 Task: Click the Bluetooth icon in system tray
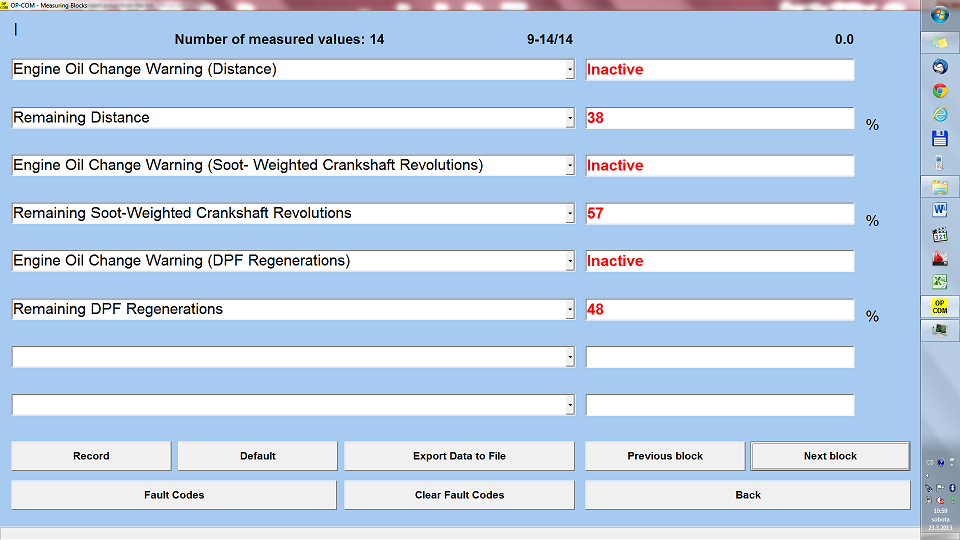952,487
